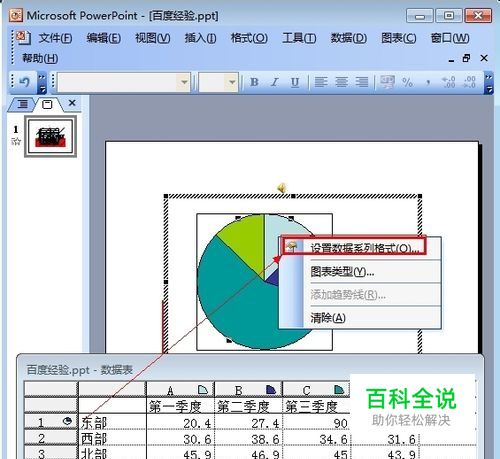
Task: Click the 第一季度 cell
Action: 180,406
